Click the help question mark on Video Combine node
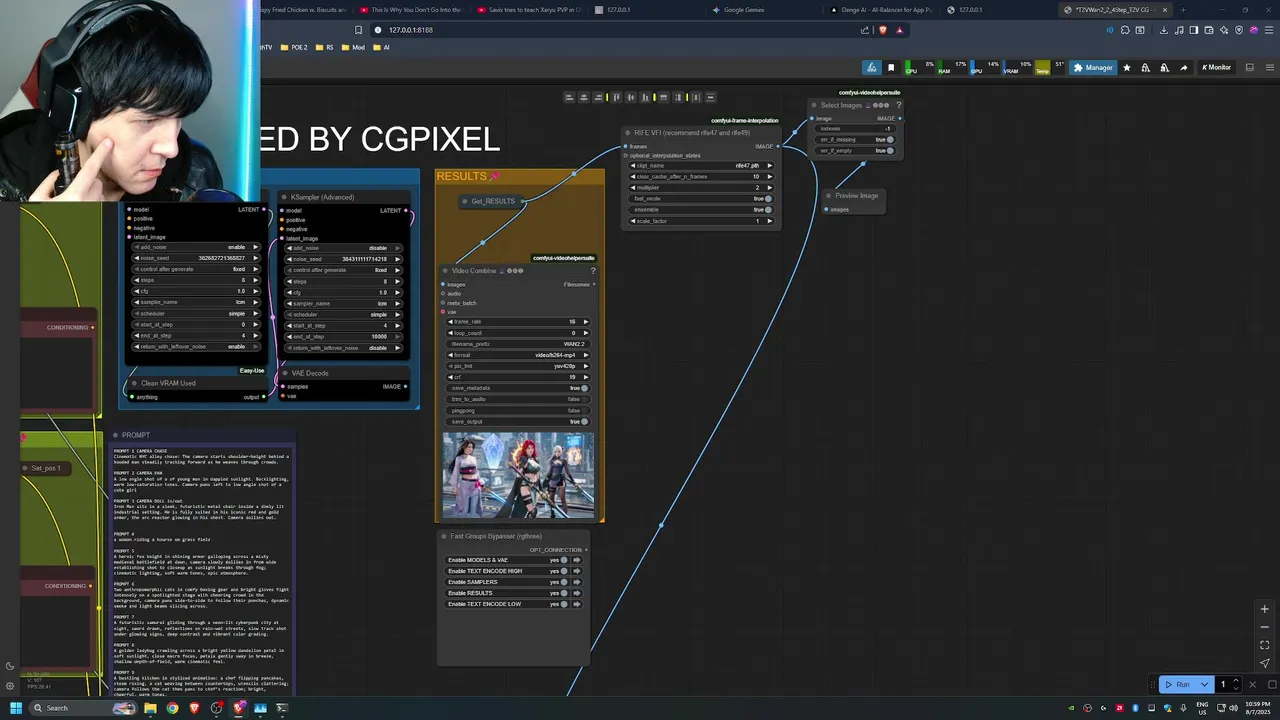 [593, 271]
